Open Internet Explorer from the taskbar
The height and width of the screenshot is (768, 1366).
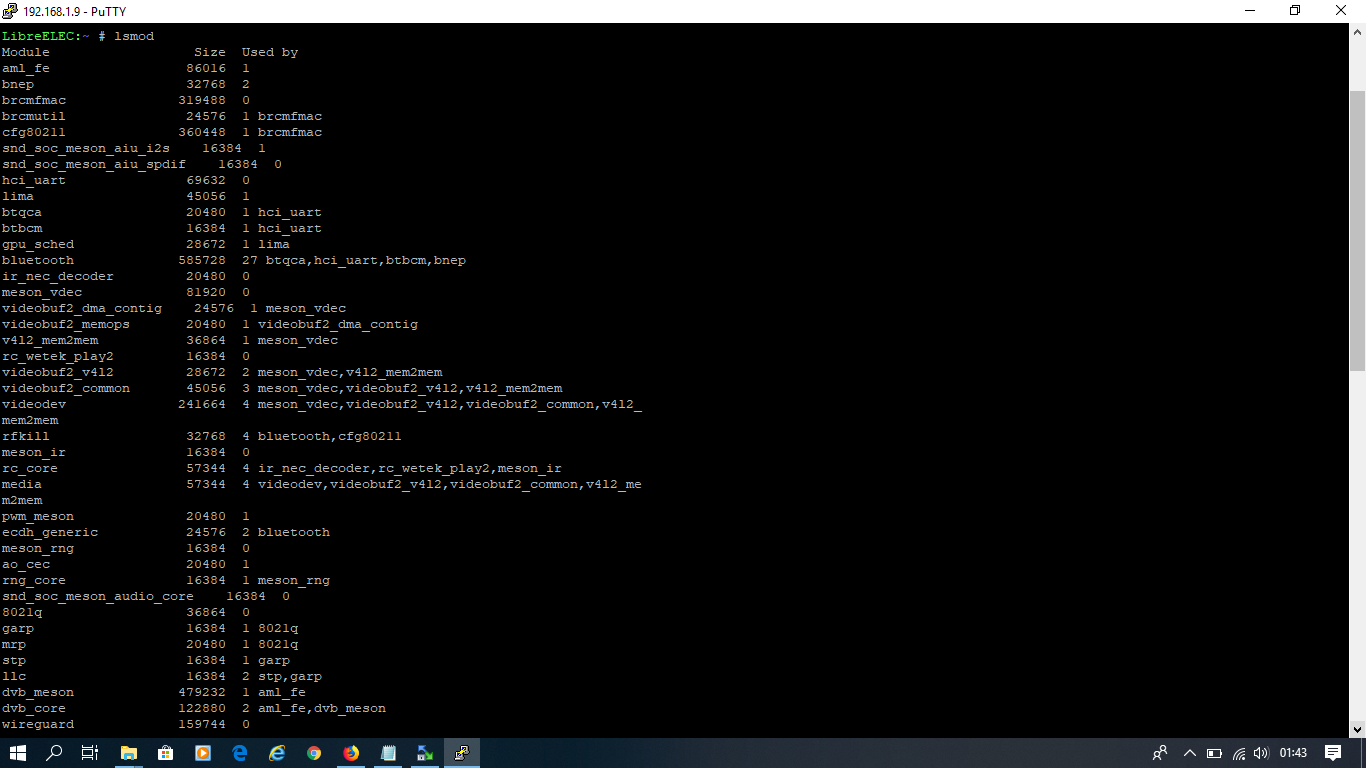point(277,753)
